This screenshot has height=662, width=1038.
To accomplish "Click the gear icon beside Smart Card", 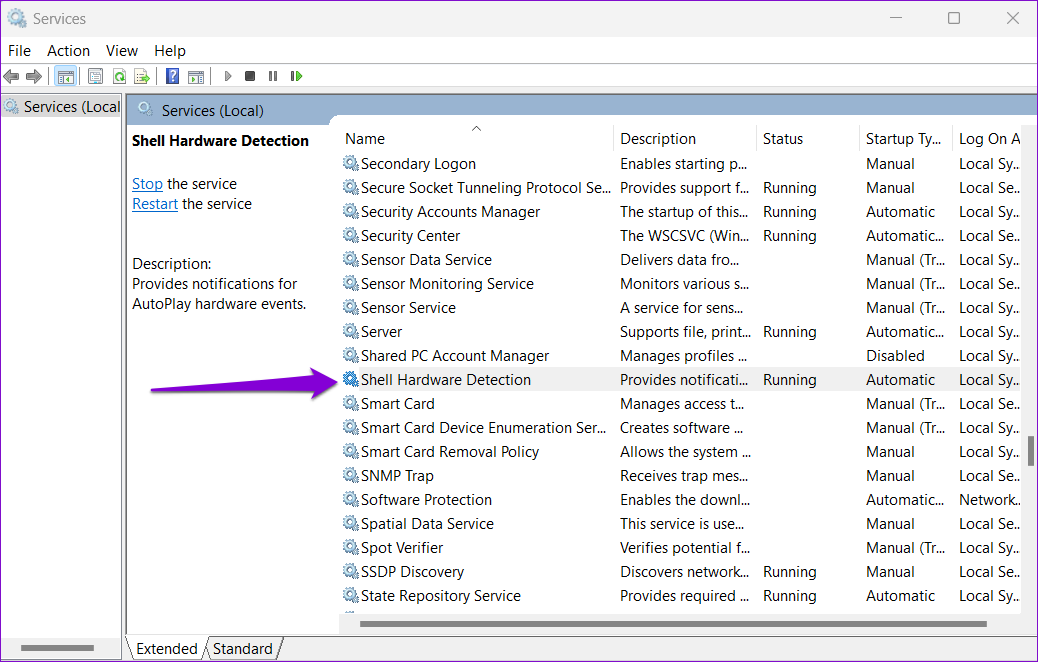I will pos(351,403).
